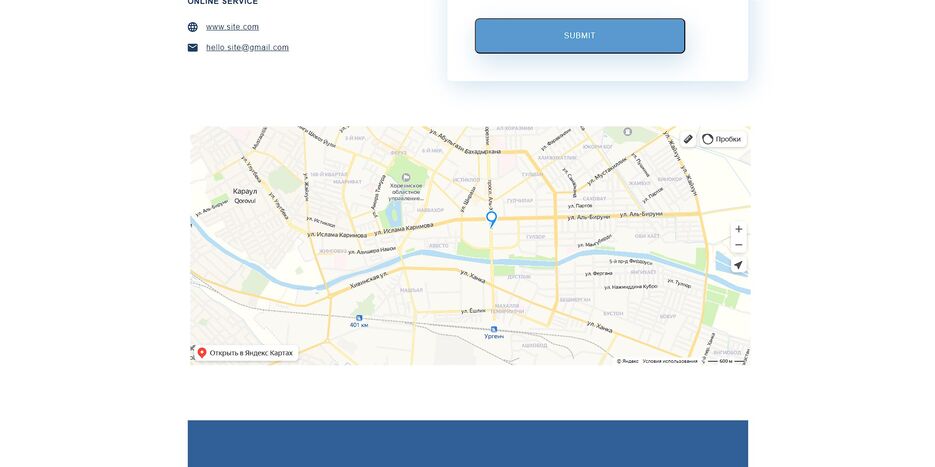Click the ул. Мустакиллик street label
The image size is (935, 467).
pos(607,171)
